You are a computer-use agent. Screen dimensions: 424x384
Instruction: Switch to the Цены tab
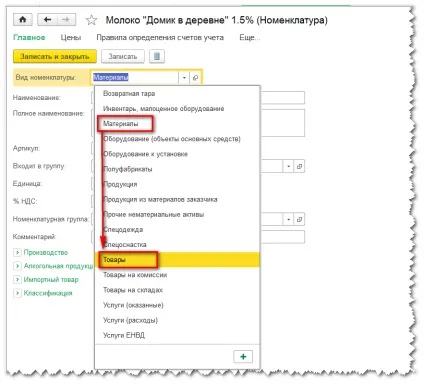point(71,38)
